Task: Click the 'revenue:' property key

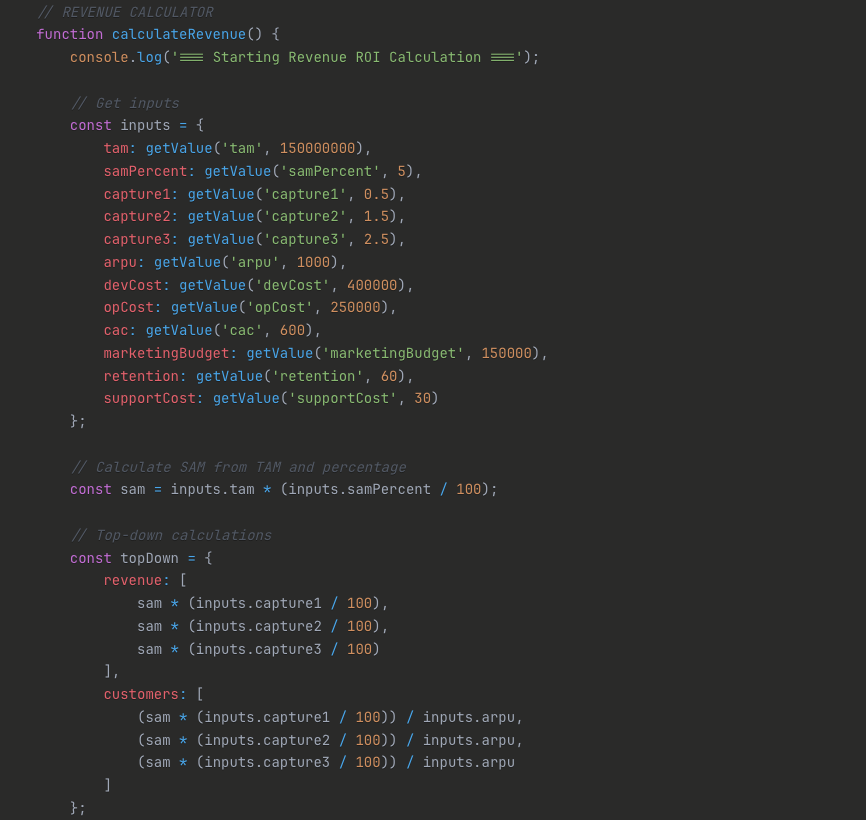Action: pyautogui.click(x=137, y=581)
